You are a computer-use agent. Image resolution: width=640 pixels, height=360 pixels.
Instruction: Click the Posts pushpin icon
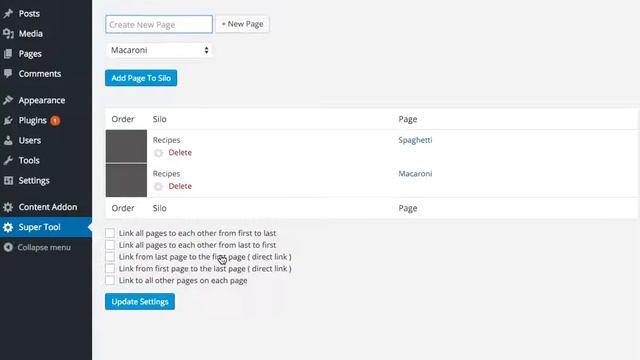point(8,13)
